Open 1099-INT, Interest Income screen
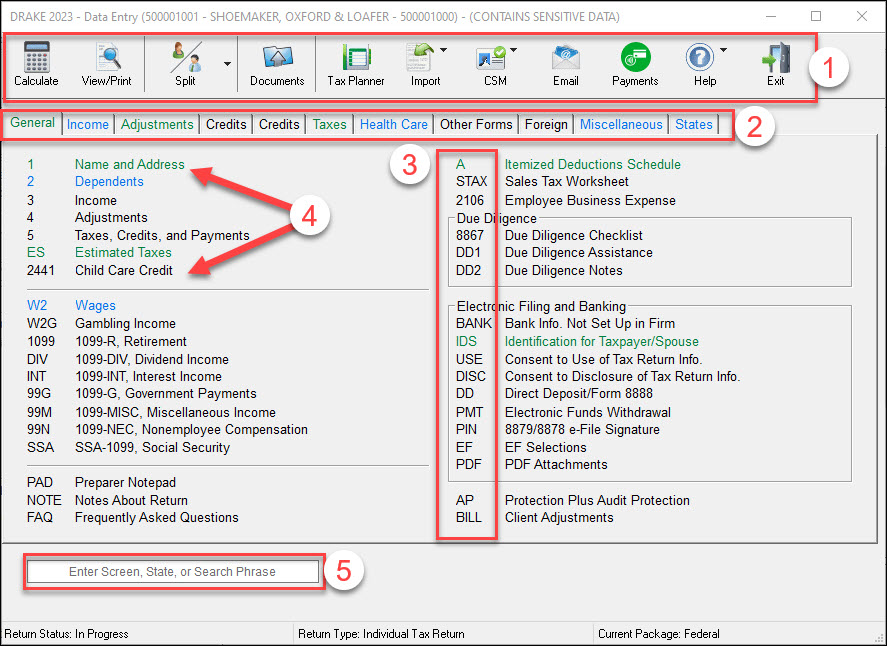This screenshot has width=887, height=646. (148, 376)
